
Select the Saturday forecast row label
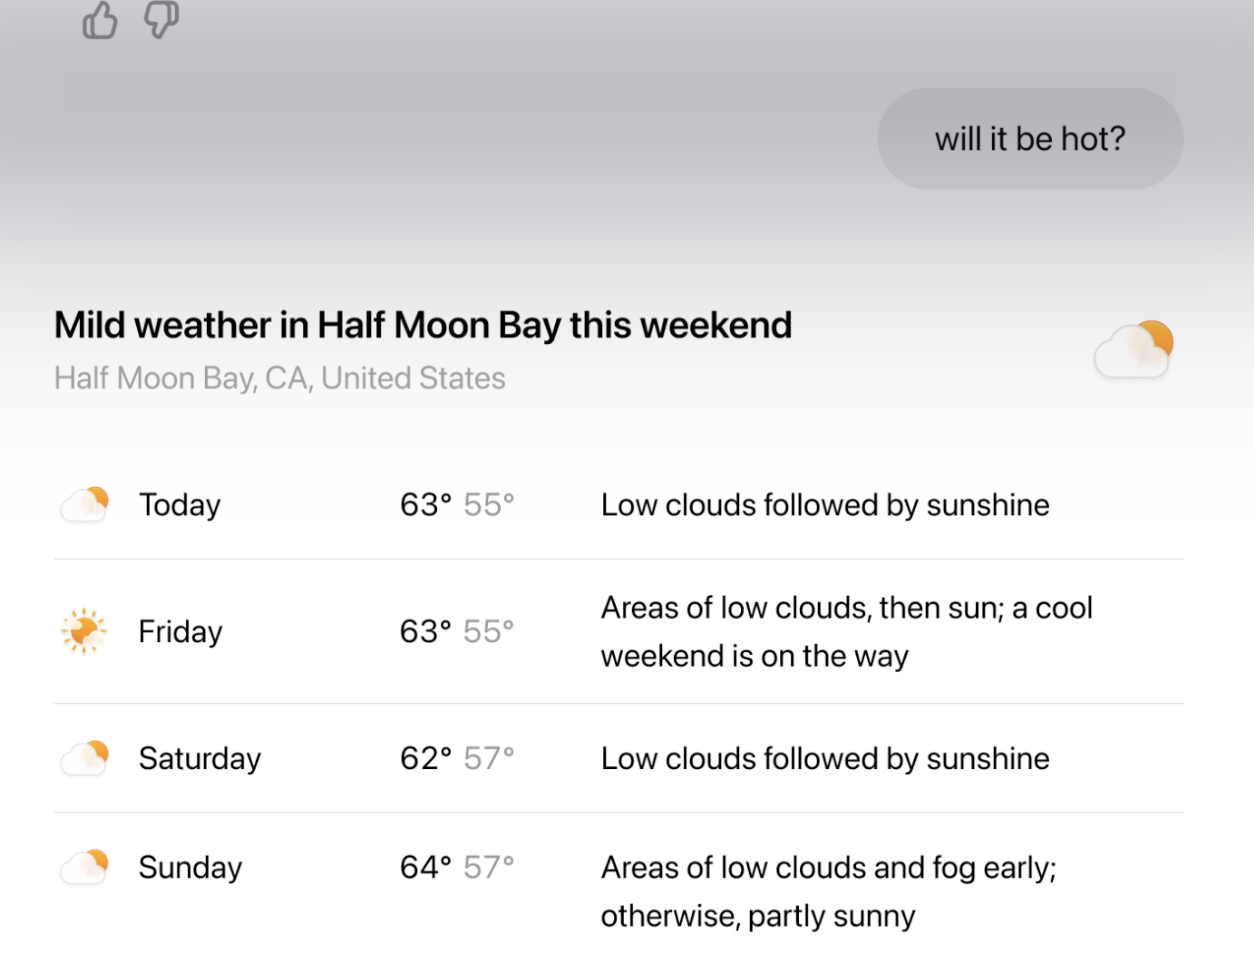[200, 759]
